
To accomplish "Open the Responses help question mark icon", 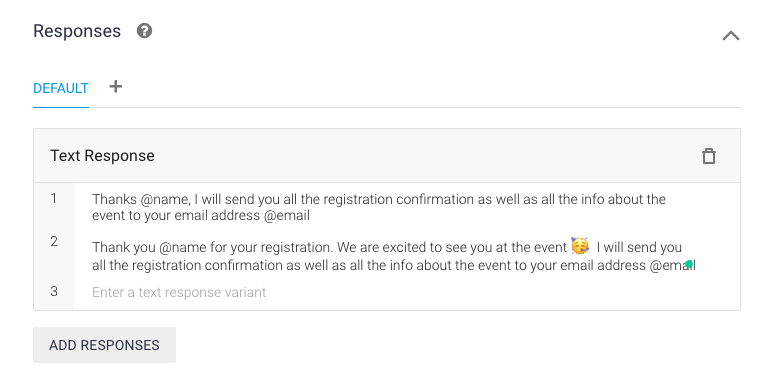I will [x=145, y=31].
